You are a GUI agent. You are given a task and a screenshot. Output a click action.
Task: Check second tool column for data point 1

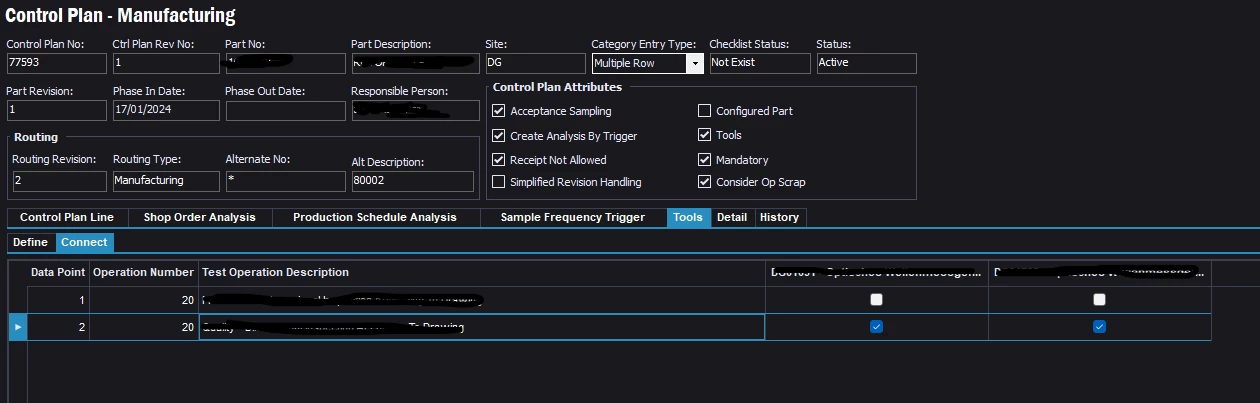pyautogui.click(x=1099, y=299)
